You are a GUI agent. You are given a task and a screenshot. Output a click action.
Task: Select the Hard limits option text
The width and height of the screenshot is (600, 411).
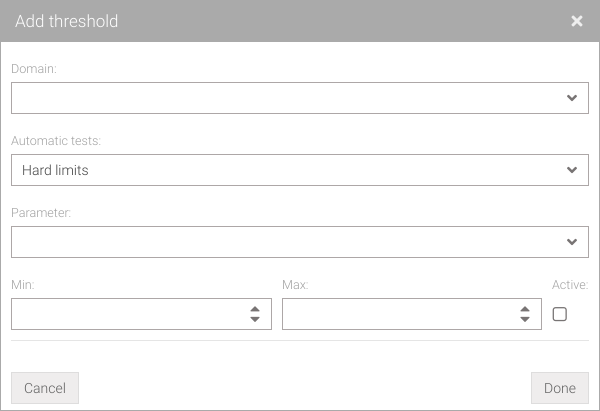(x=55, y=170)
